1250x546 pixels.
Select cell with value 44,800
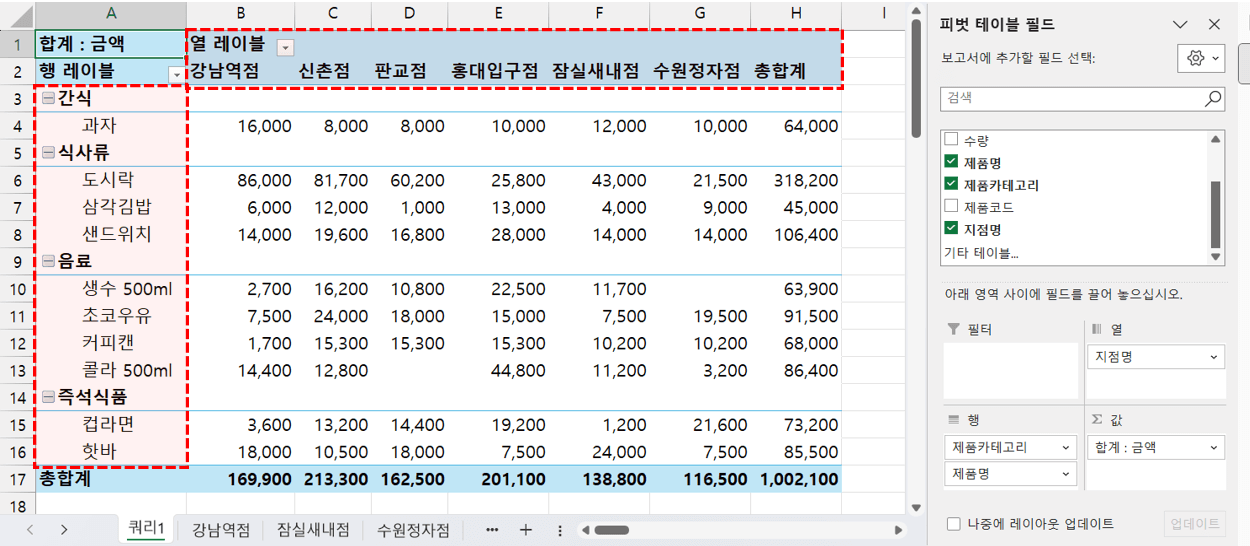(x=498, y=370)
